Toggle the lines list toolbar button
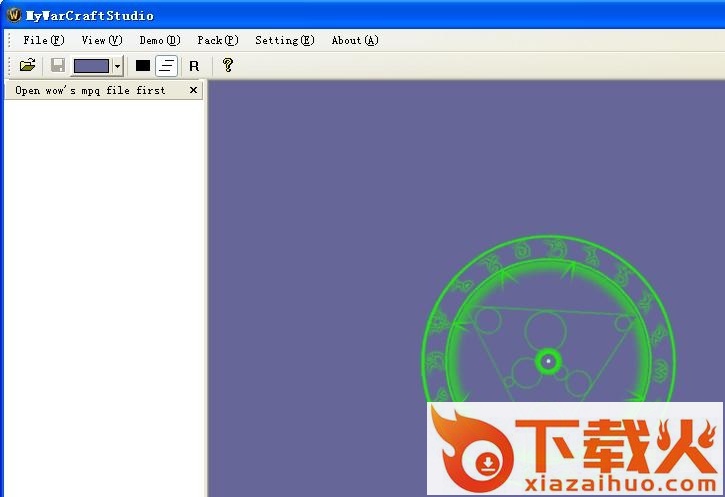This screenshot has width=725, height=497. (166, 66)
